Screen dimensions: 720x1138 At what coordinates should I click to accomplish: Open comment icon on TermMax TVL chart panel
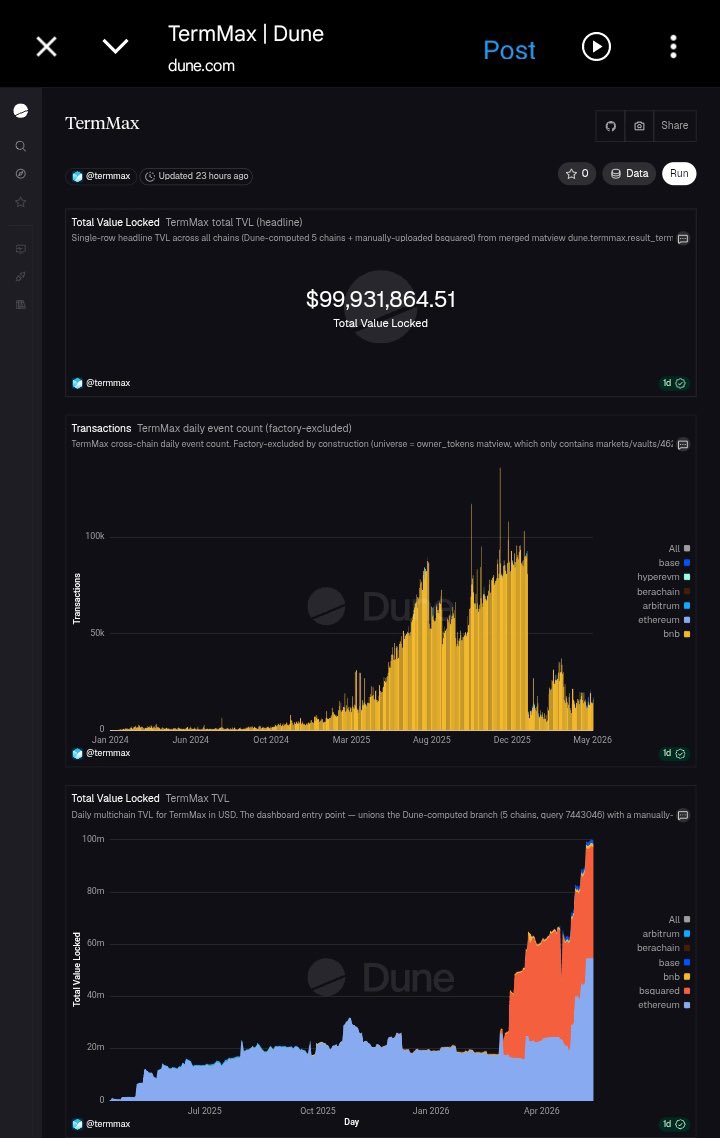click(x=683, y=815)
